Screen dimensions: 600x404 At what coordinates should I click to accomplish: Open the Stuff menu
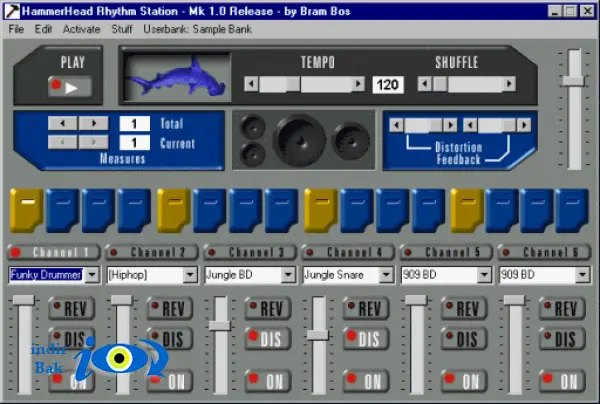(x=122, y=29)
